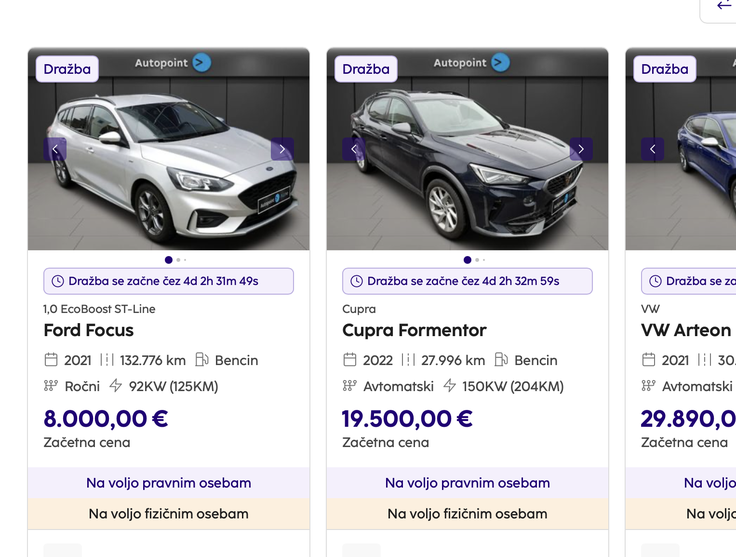This screenshot has width=736, height=557.
Task: Show next photo of Ford Focus
Action: [x=282, y=149]
